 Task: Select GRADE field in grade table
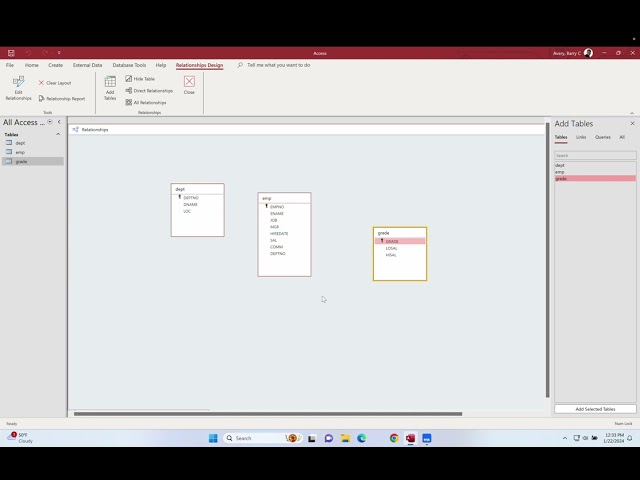[x=400, y=241]
